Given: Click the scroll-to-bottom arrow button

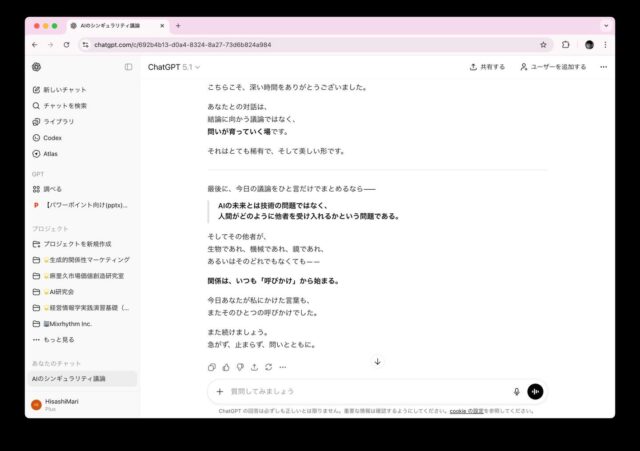Looking at the screenshot, I should (378, 362).
